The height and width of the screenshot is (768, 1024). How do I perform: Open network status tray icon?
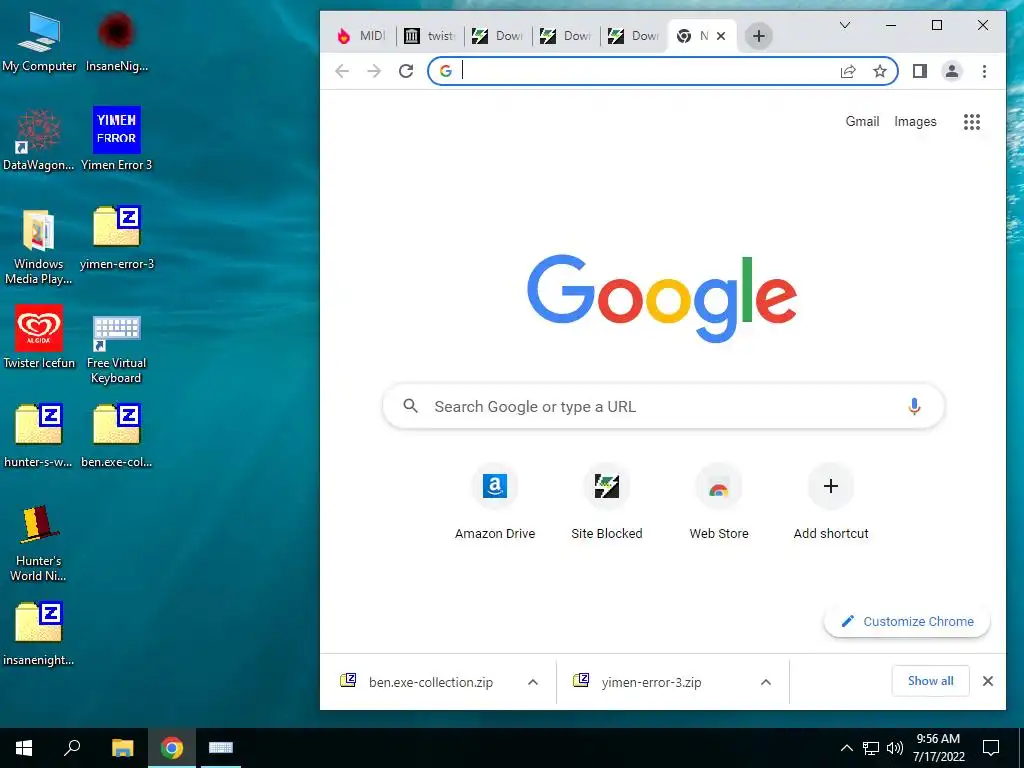pyautogui.click(x=871, y=748)
